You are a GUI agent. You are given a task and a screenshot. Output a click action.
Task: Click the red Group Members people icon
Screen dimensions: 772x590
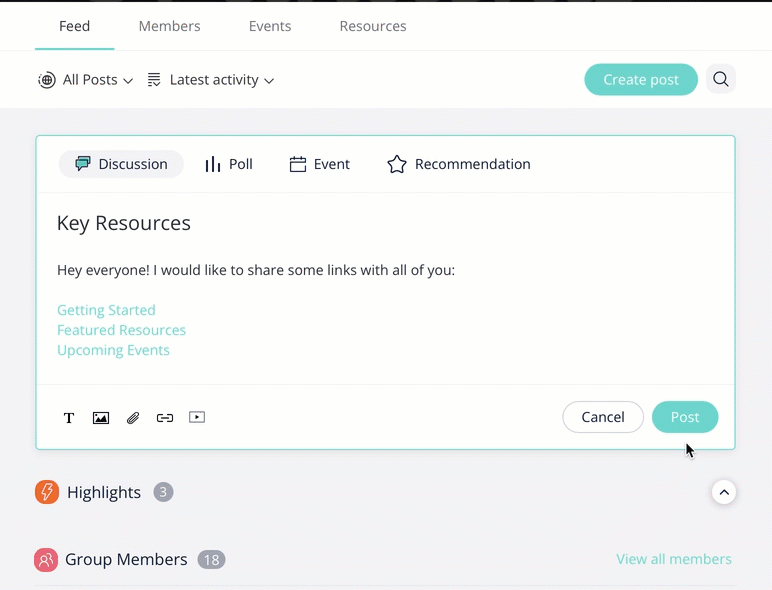coord(46,560)
